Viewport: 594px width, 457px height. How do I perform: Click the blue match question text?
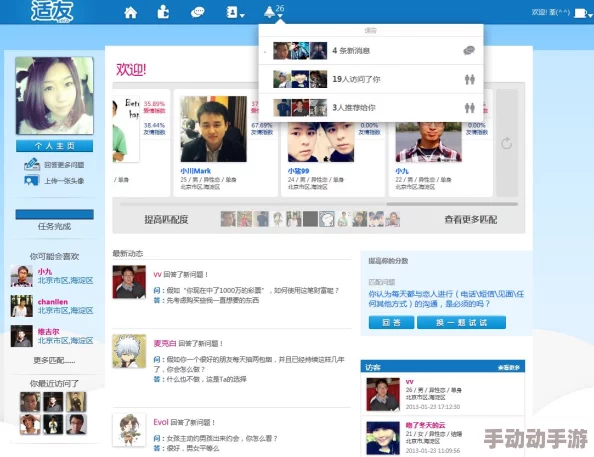point(446,299)
